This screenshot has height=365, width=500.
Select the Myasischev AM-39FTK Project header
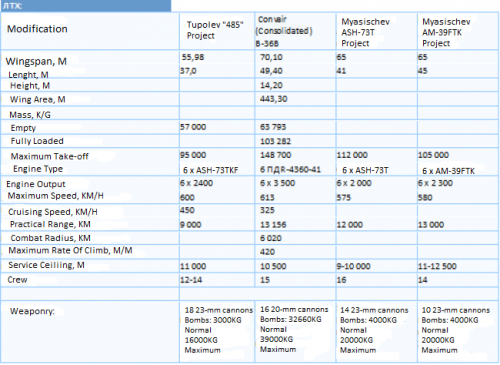click(x=446, y=32)
